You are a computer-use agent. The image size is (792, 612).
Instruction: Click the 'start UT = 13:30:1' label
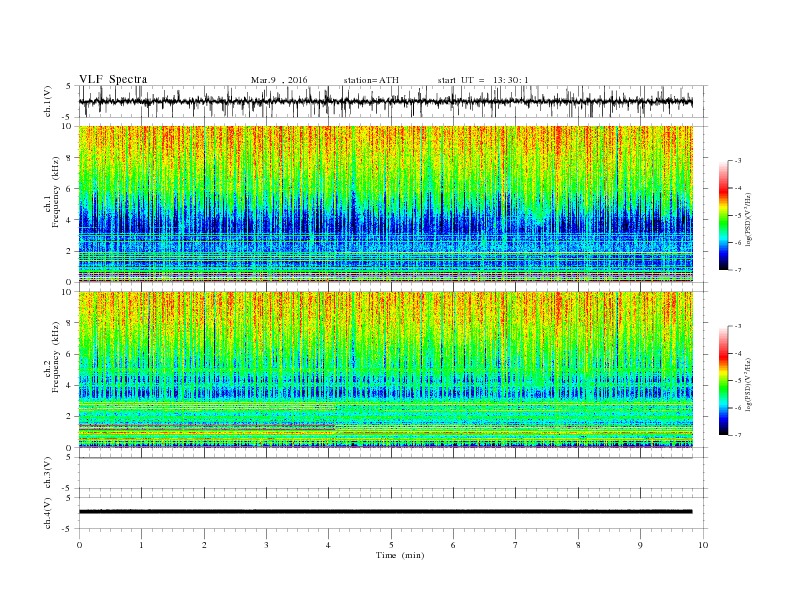483,80
